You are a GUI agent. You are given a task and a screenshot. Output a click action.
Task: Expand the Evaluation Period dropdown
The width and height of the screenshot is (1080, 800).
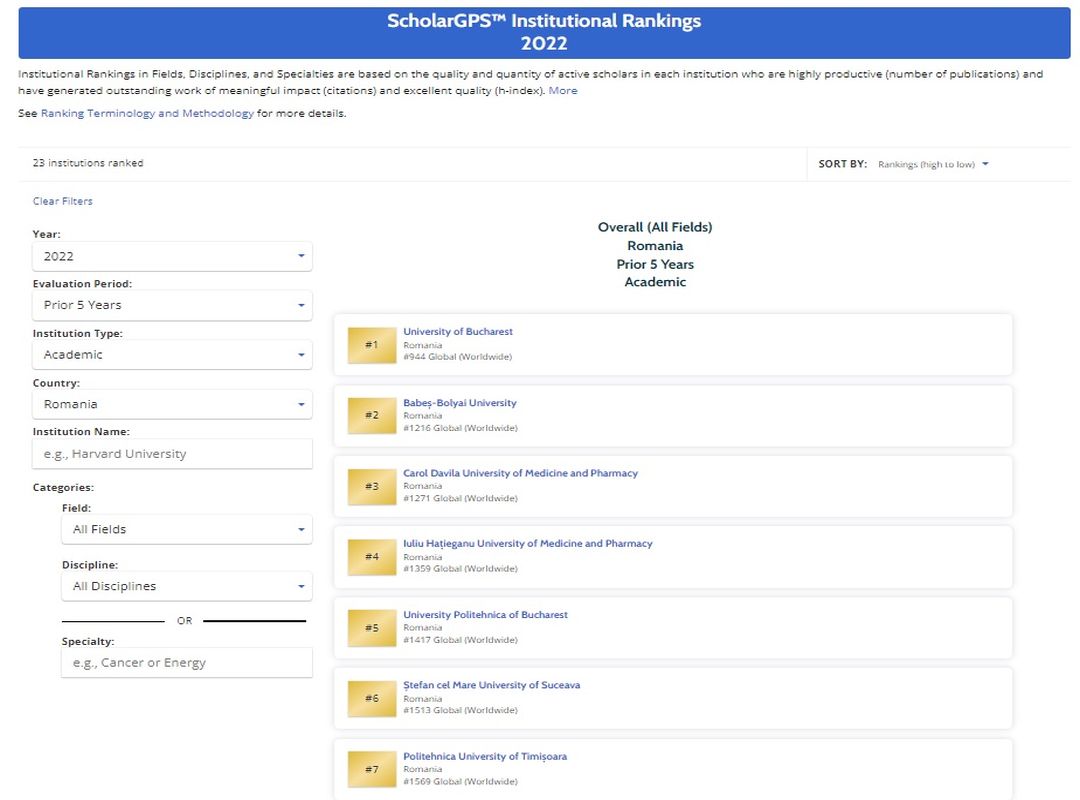(172, 305)
